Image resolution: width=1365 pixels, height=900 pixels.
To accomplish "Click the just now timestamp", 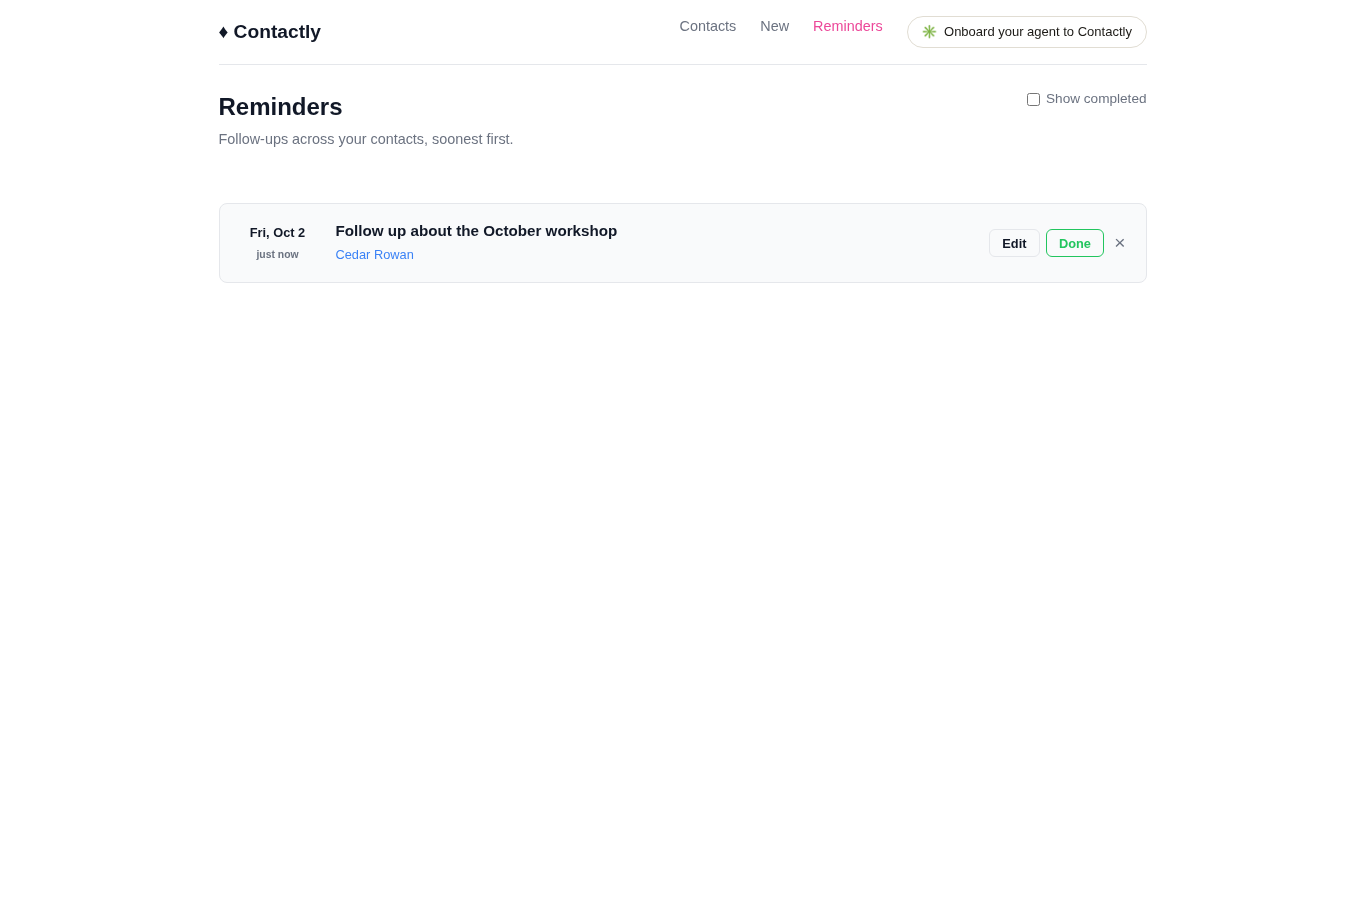I will click(x=277, y=254).
